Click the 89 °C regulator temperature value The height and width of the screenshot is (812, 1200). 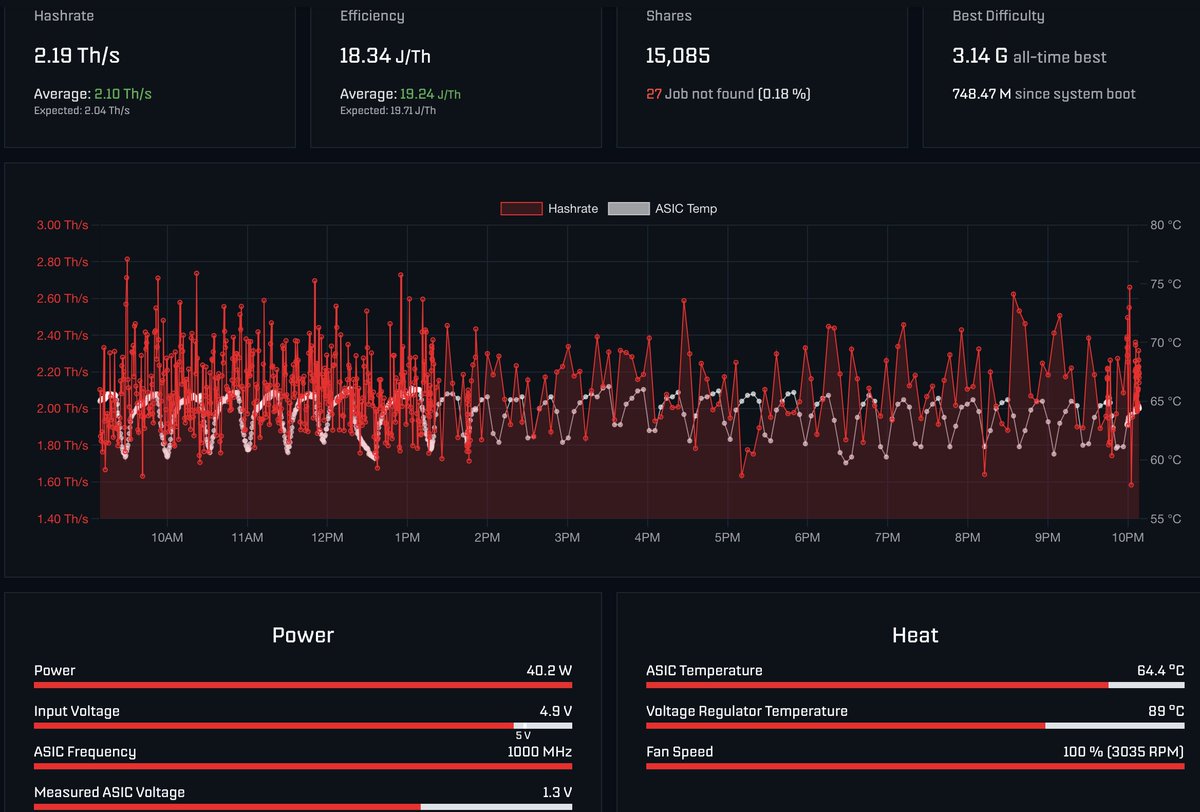[1166, 711]
